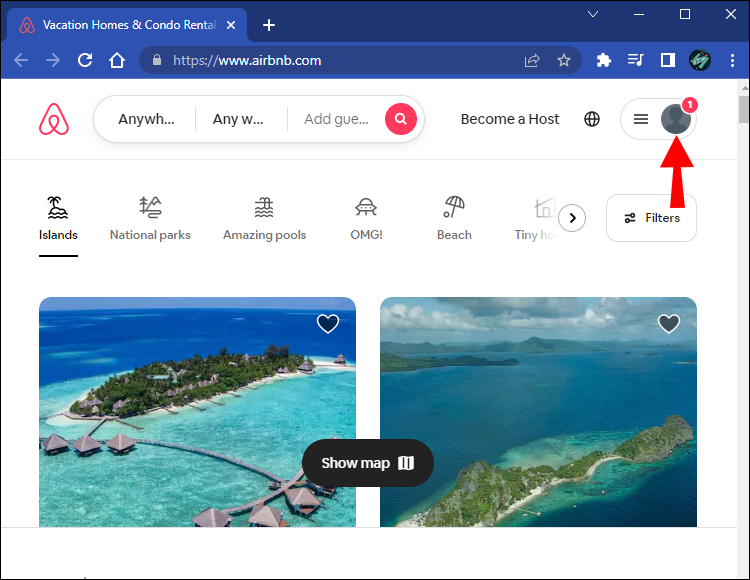Favorite the first island listing heart
Viewport: 750px width, 580px height.
coord(328,323)
